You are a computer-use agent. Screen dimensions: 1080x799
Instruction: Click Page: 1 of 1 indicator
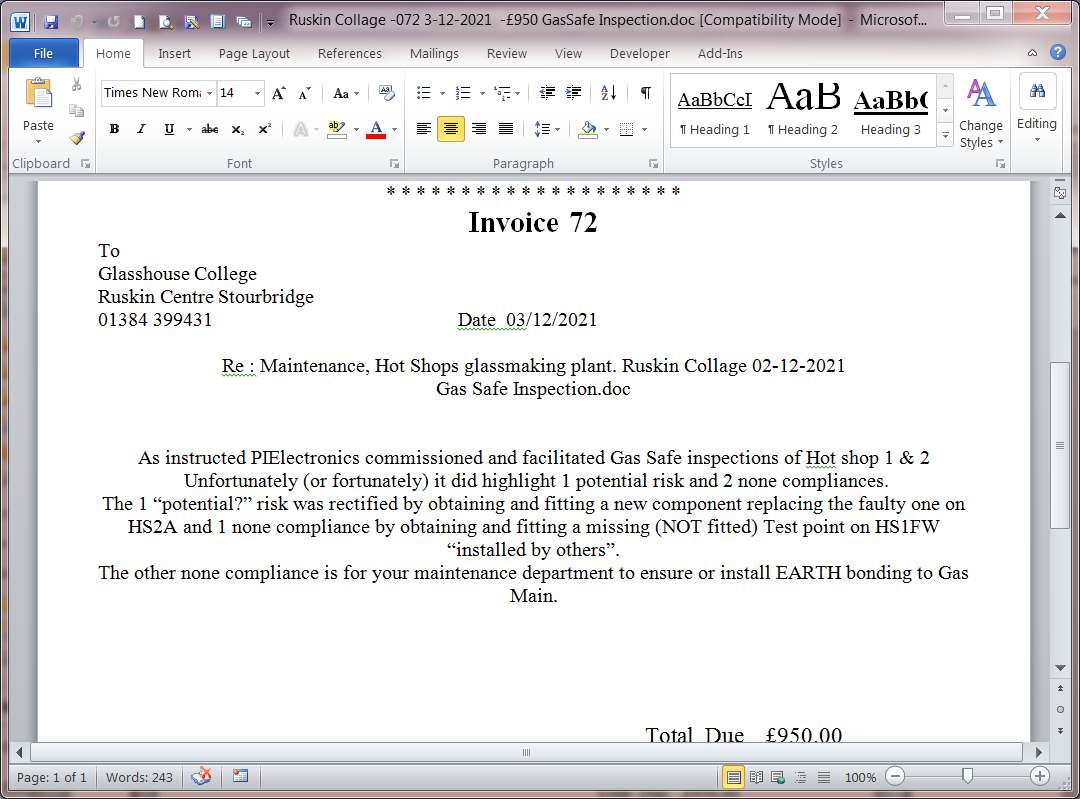52,777
